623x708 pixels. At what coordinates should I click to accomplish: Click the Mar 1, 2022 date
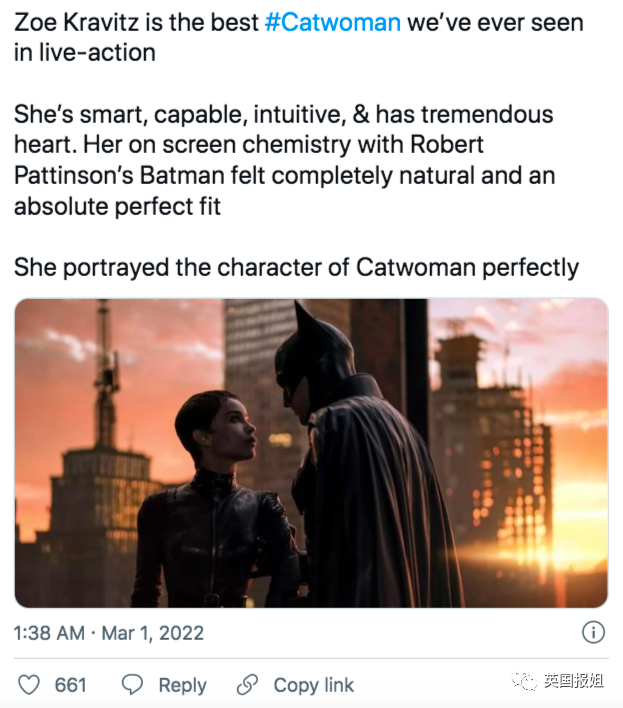pyautogui.click(x=153, y=633)
